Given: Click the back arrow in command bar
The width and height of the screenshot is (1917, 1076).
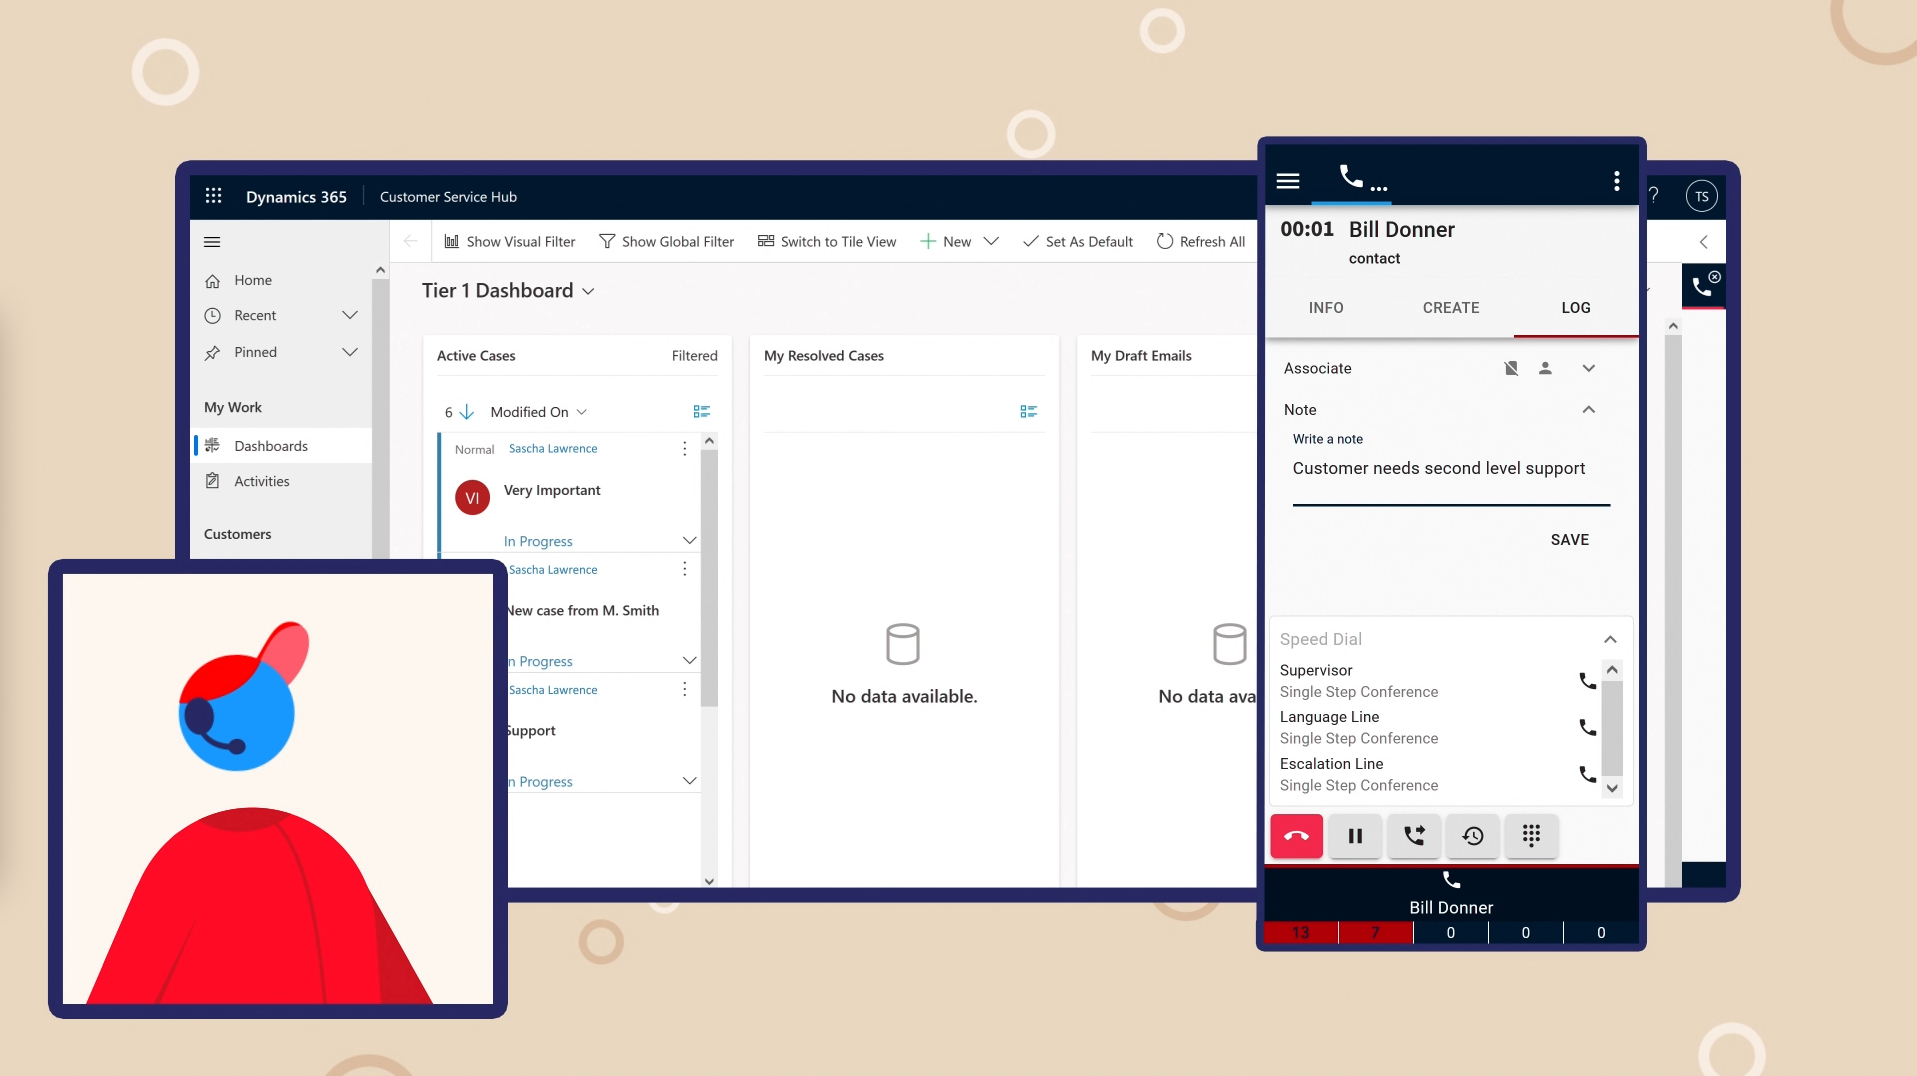Looking at the screenshot, I should pos(410,241).
